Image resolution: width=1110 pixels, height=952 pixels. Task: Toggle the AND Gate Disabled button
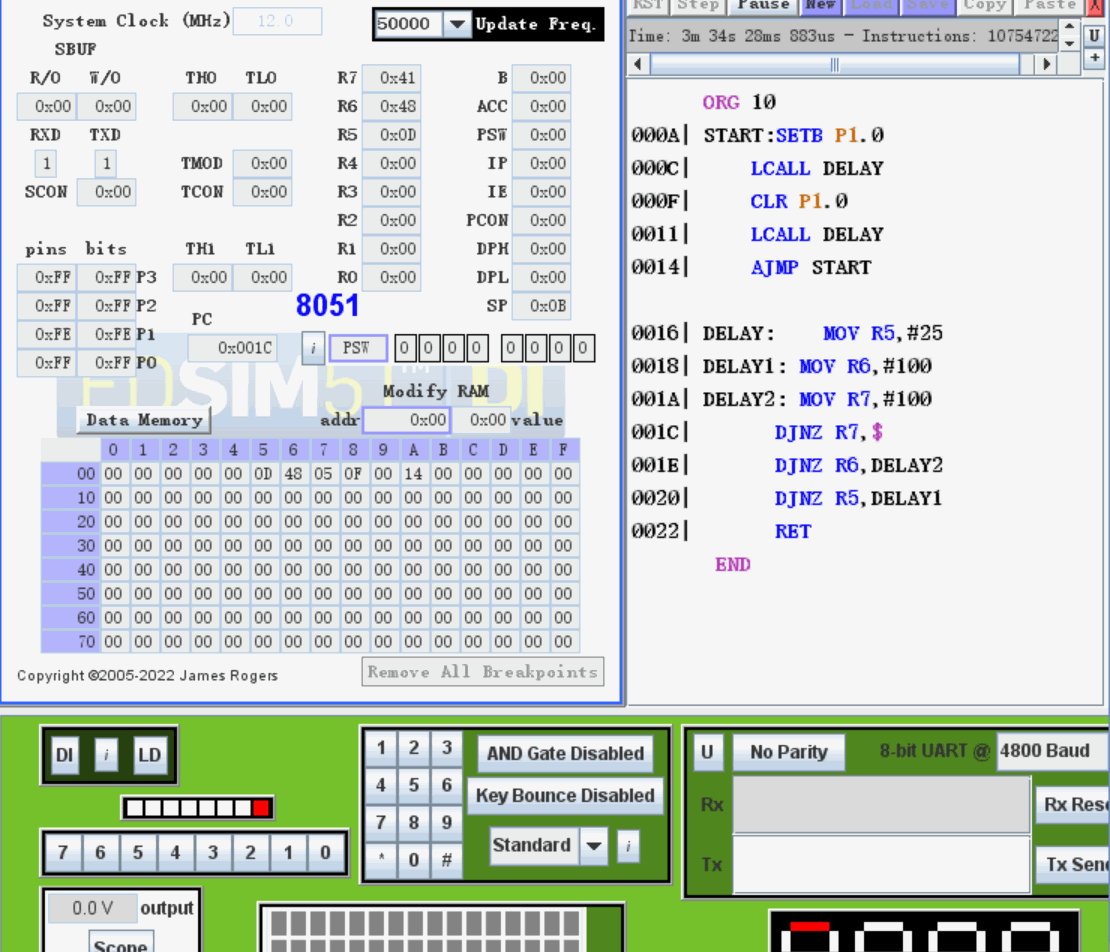point(565,754)
